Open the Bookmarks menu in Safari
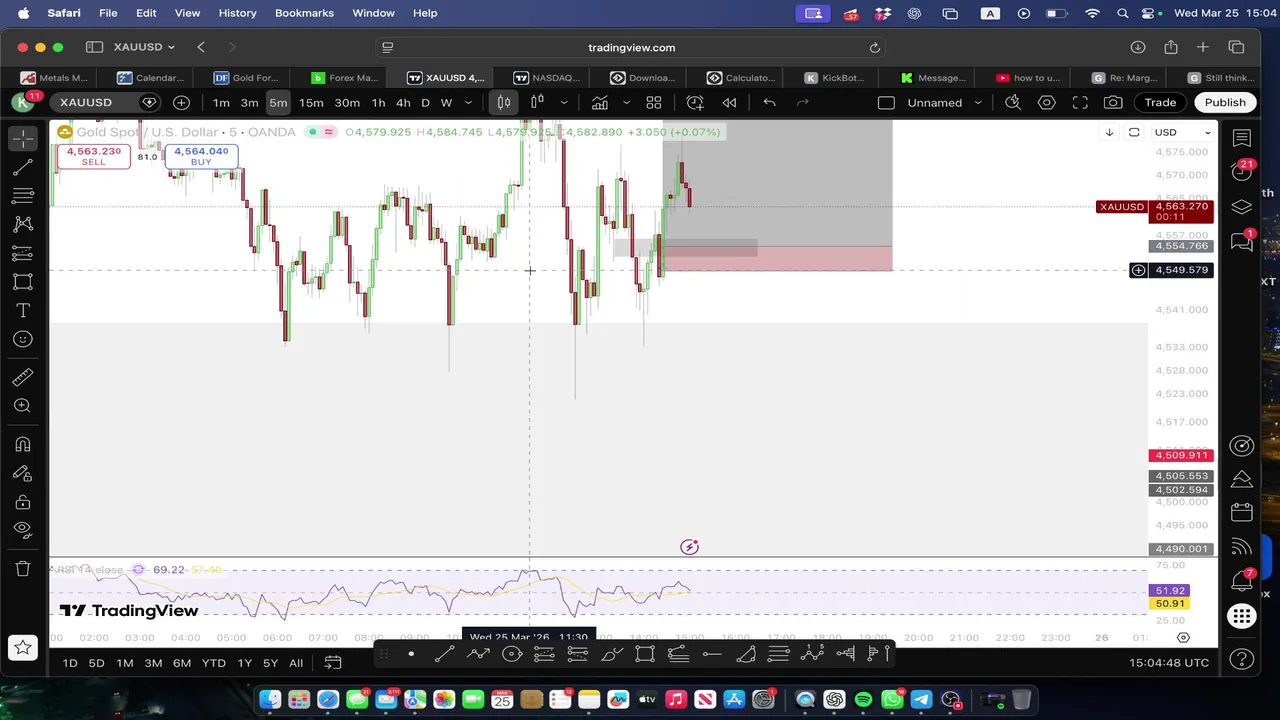1280x720 pixels. point(304,13)
